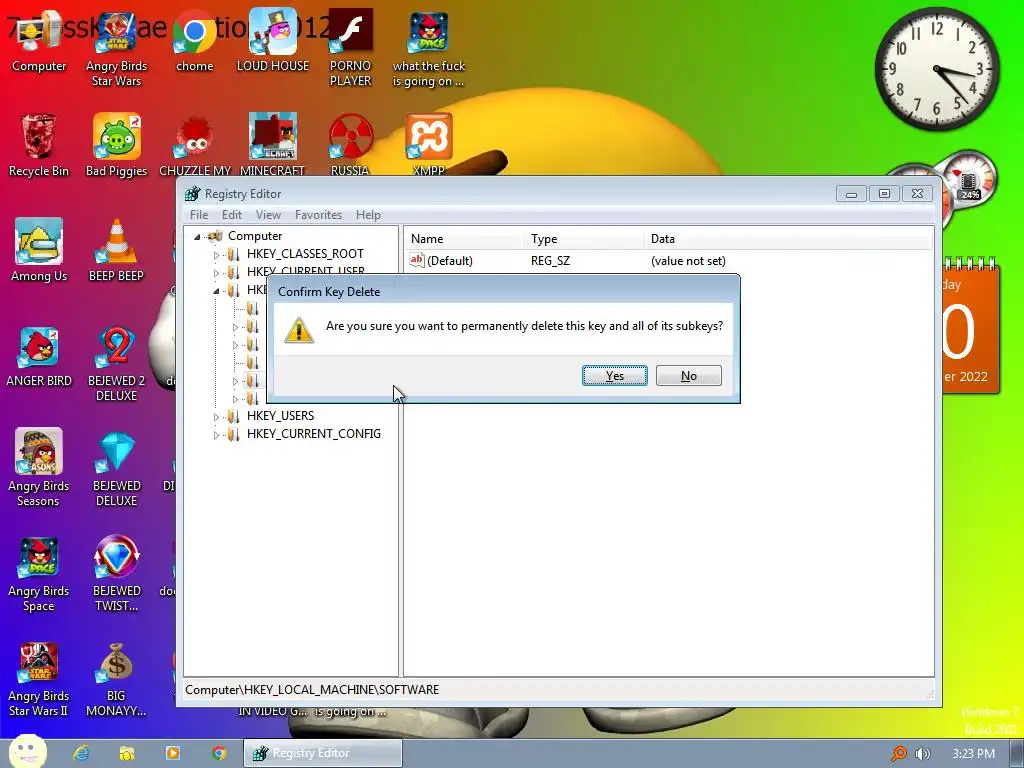The image size is (1024, 768).
Task: Click the status bar registry path text
Action: pyautogui.click(x=312, y=690)
